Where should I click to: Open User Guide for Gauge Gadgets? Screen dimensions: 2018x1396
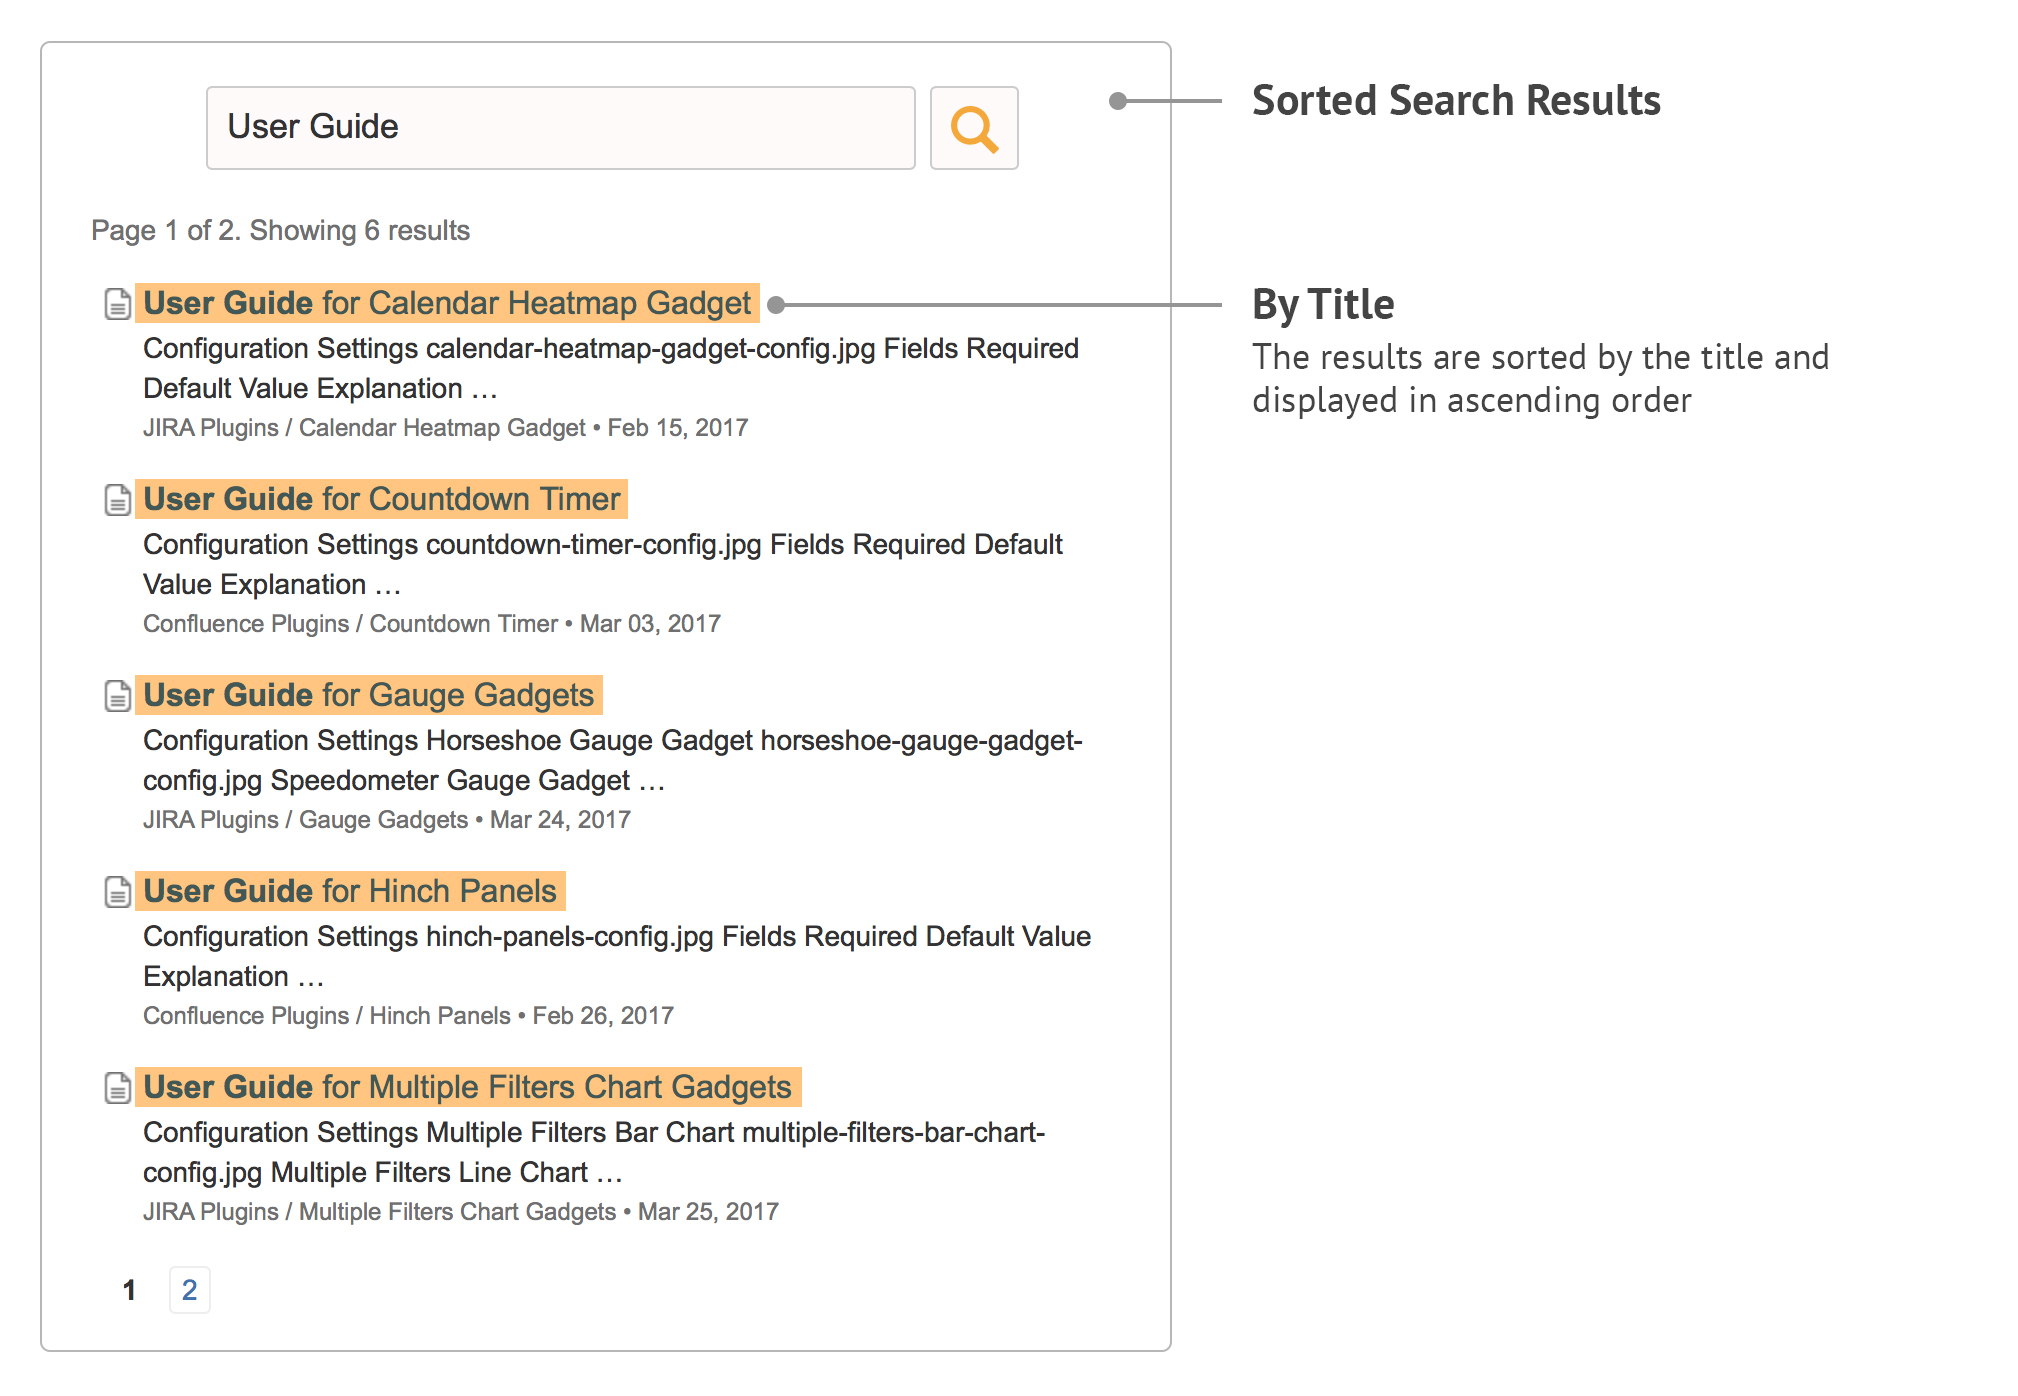pos(368,695)
